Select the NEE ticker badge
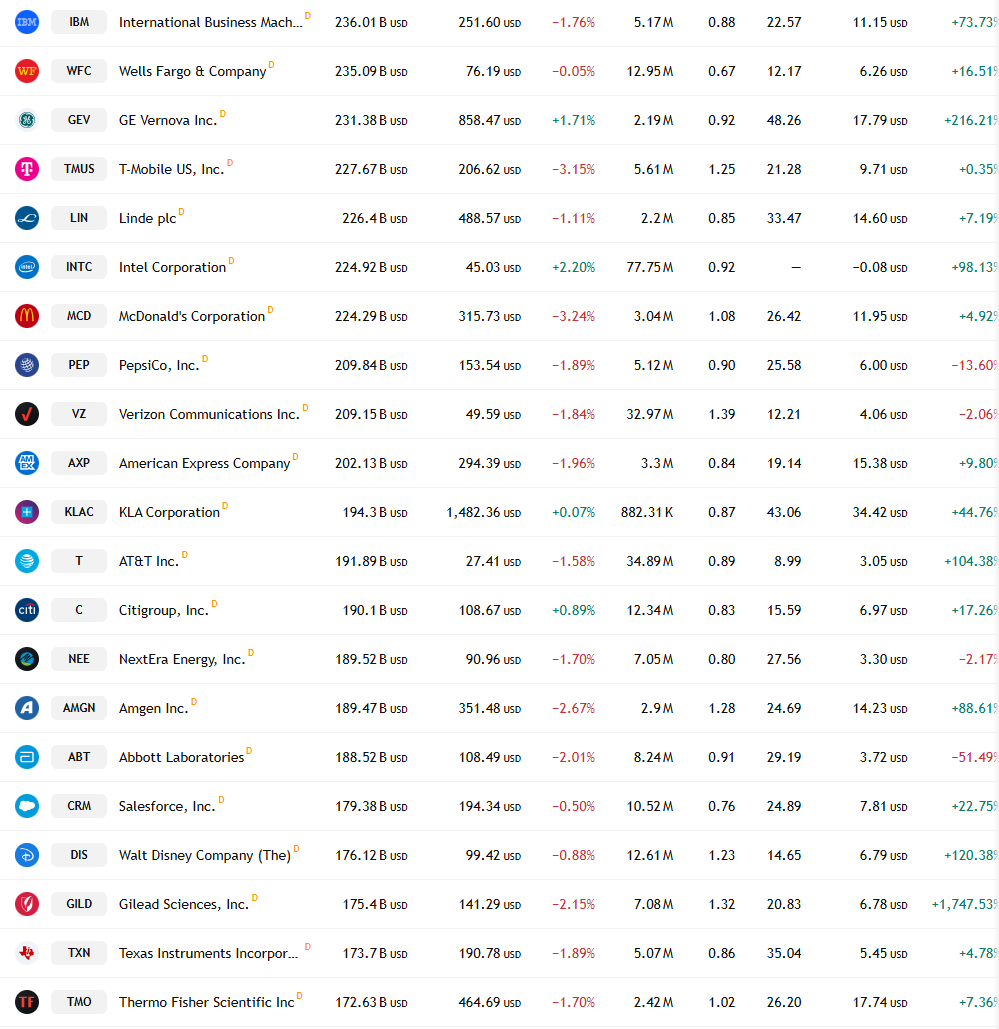The width and height of the screenshot is (999, 1029). [x=79, y=659]
